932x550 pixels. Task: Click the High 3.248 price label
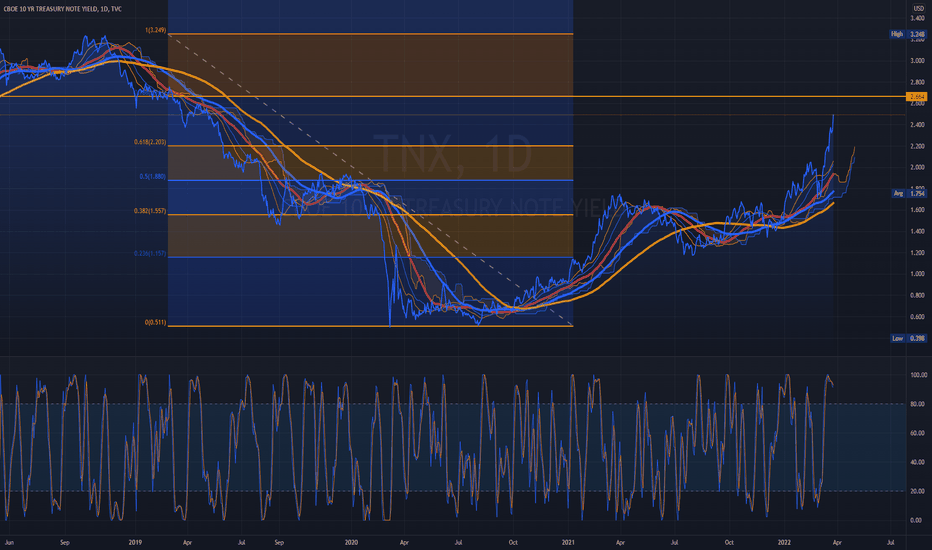pyautogui.click(x=908, y=34)
